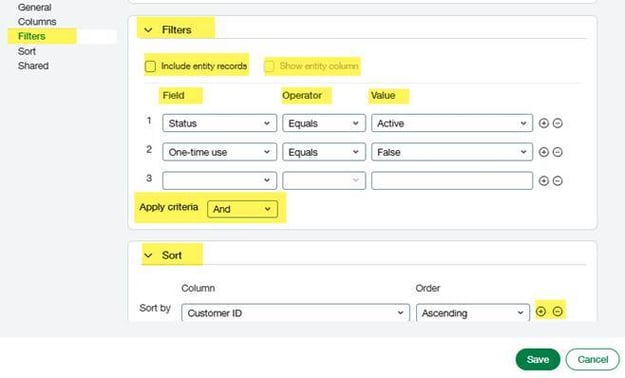625x378 pixels.
Task: Click the Save button
Action: (538, 359)
